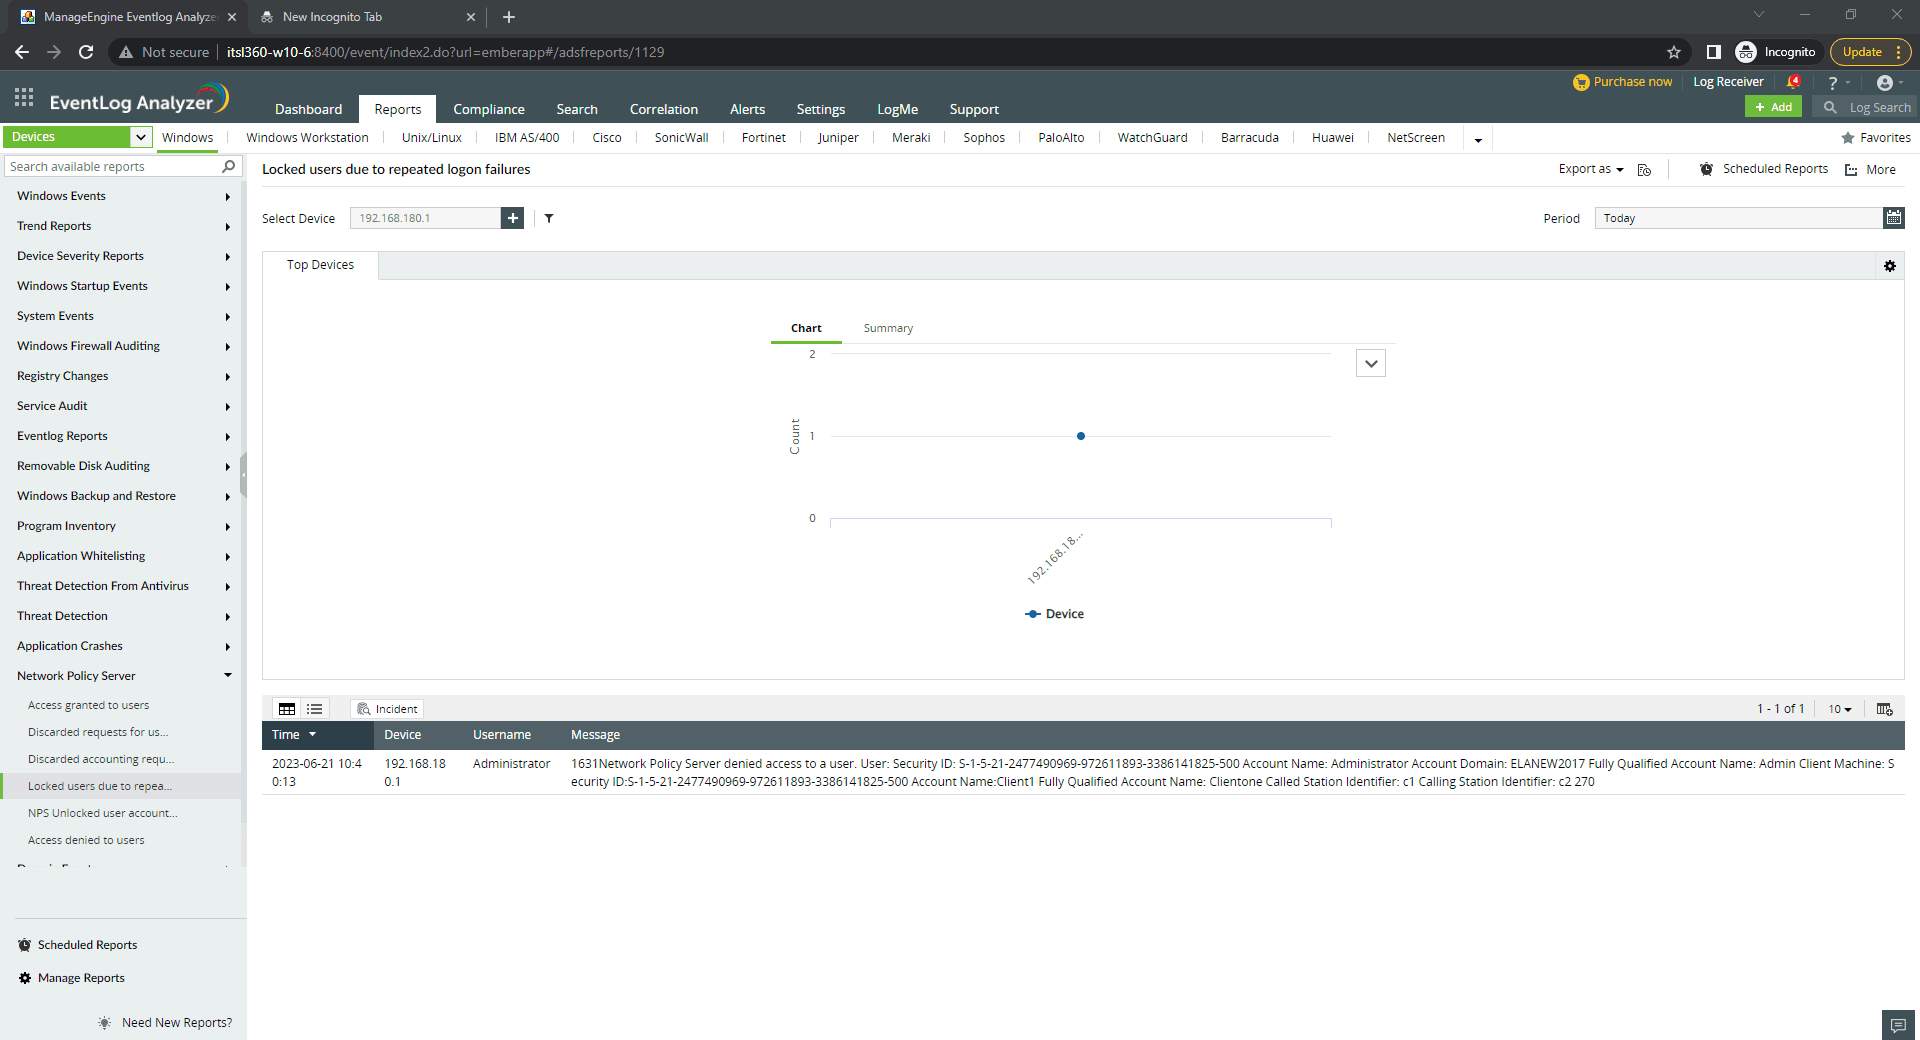Viewport: 1920px width, 1040px height.
Task: Open the application grid launcher
Action: (x=24, y=97)
